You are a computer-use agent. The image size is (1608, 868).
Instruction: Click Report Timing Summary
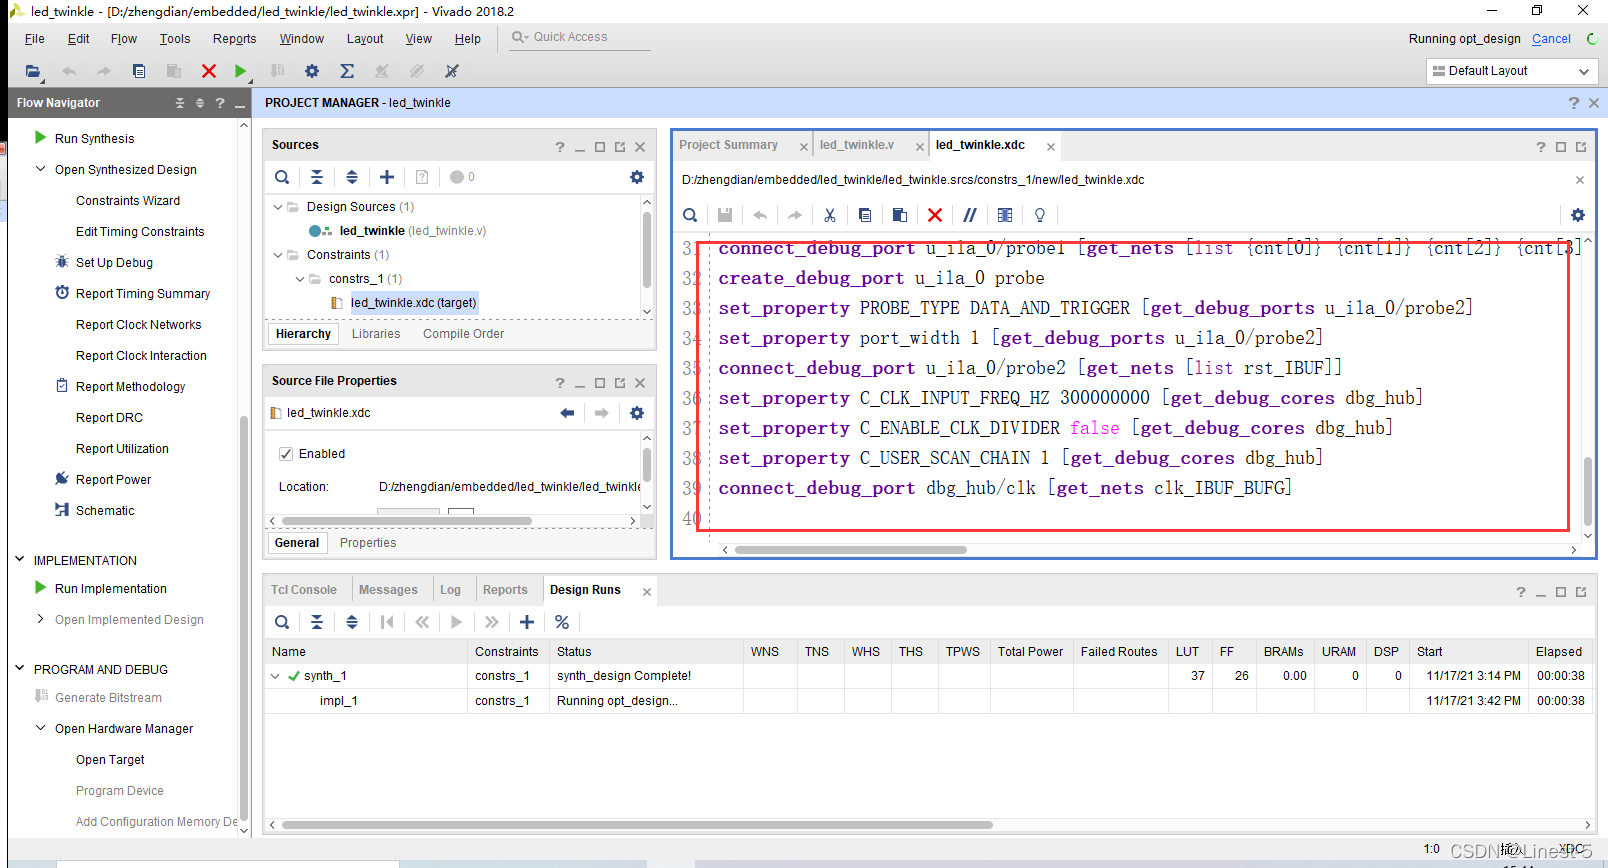143,294
